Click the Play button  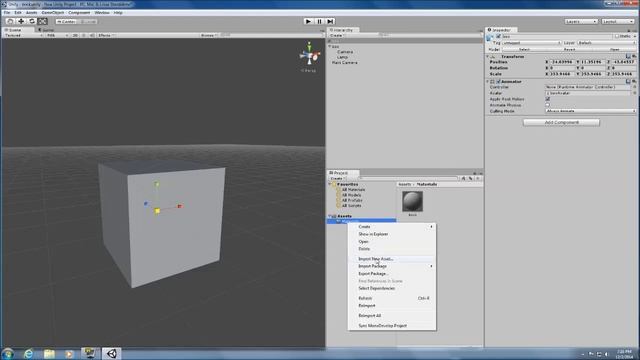coord(309,21)
